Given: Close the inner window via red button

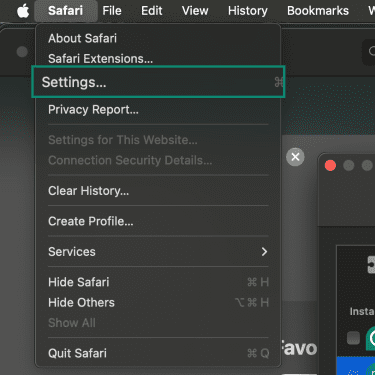Looking at the screenshot, I should tap(330, 165).
